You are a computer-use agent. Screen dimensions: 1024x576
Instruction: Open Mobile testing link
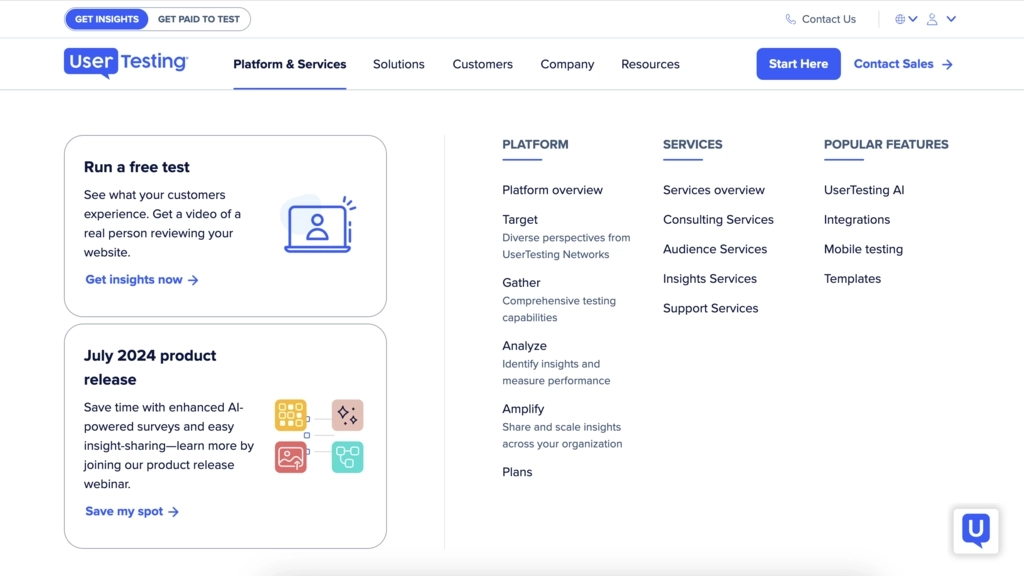[x=863, y=249]
